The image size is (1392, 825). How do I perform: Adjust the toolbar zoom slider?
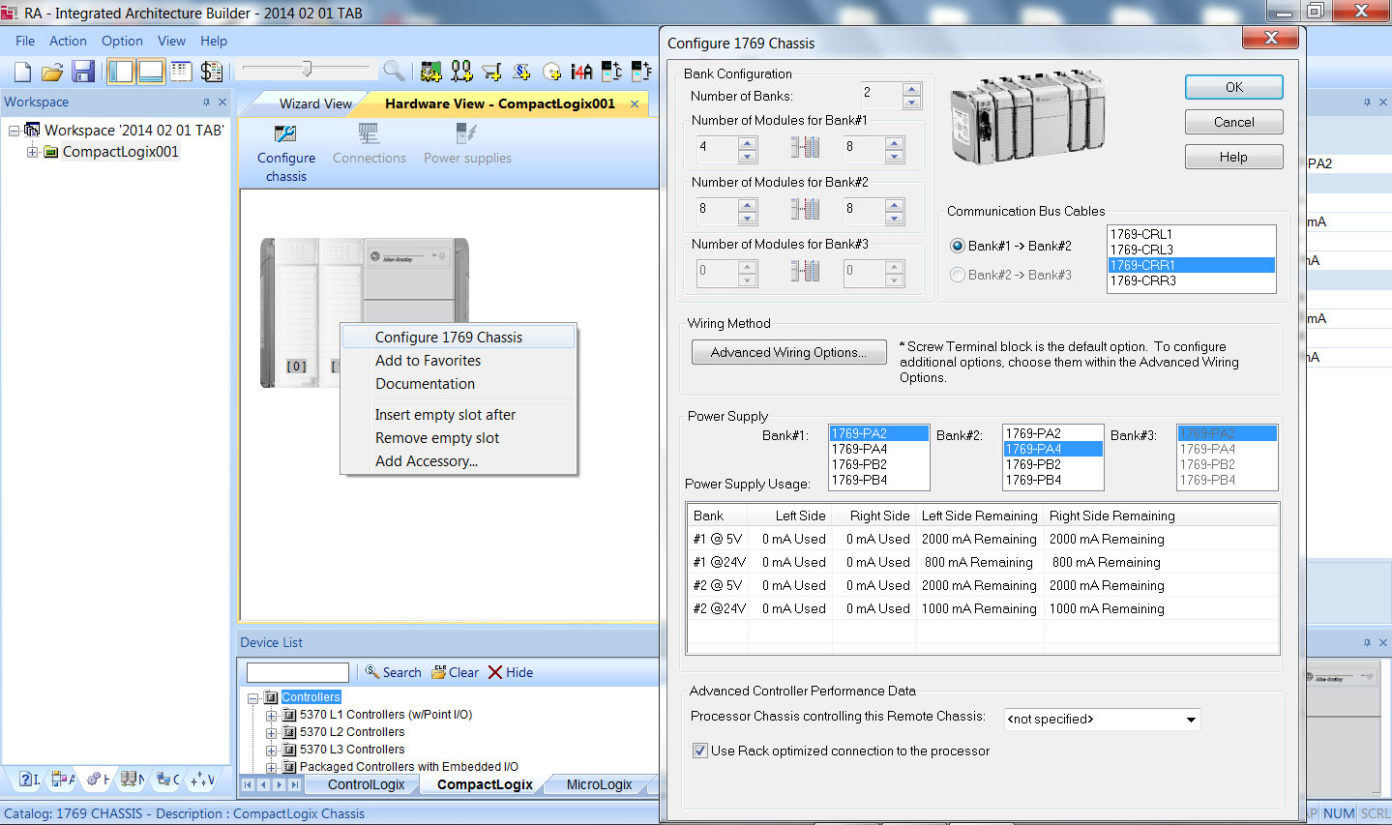305,70
